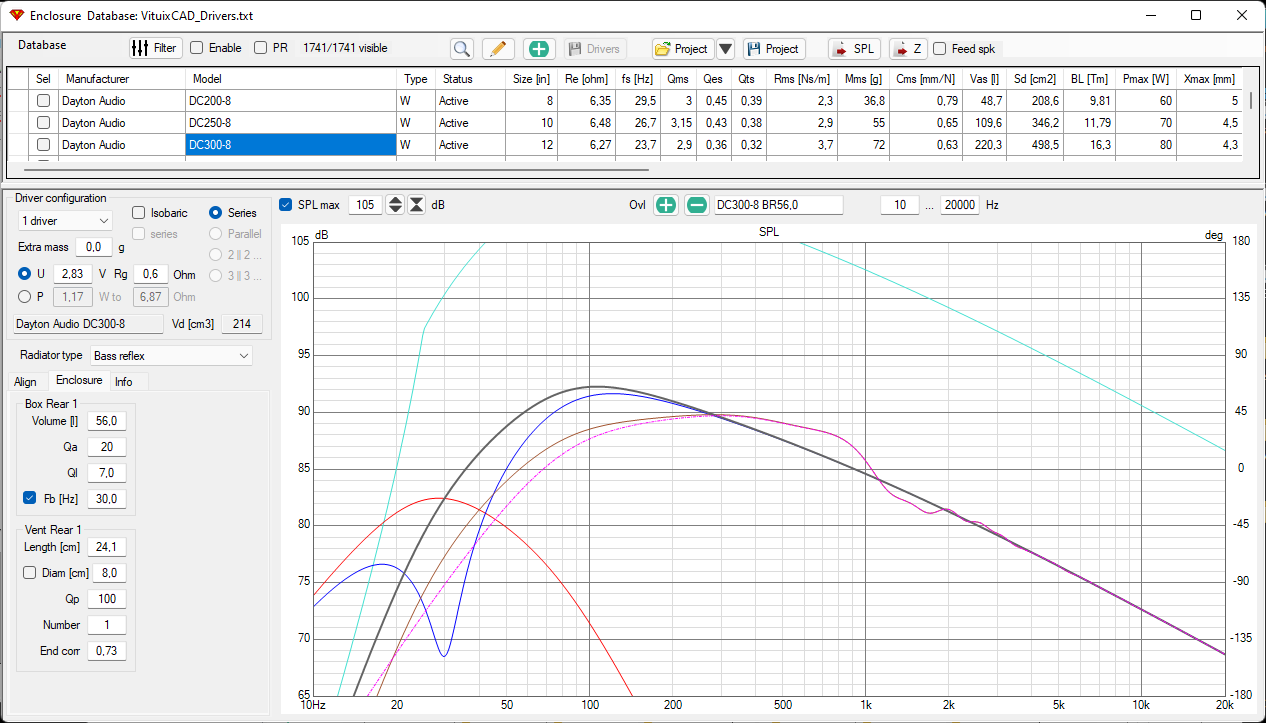
Task: Toggle the Diam [cm] checkbox
Action: tap(30, 573)
